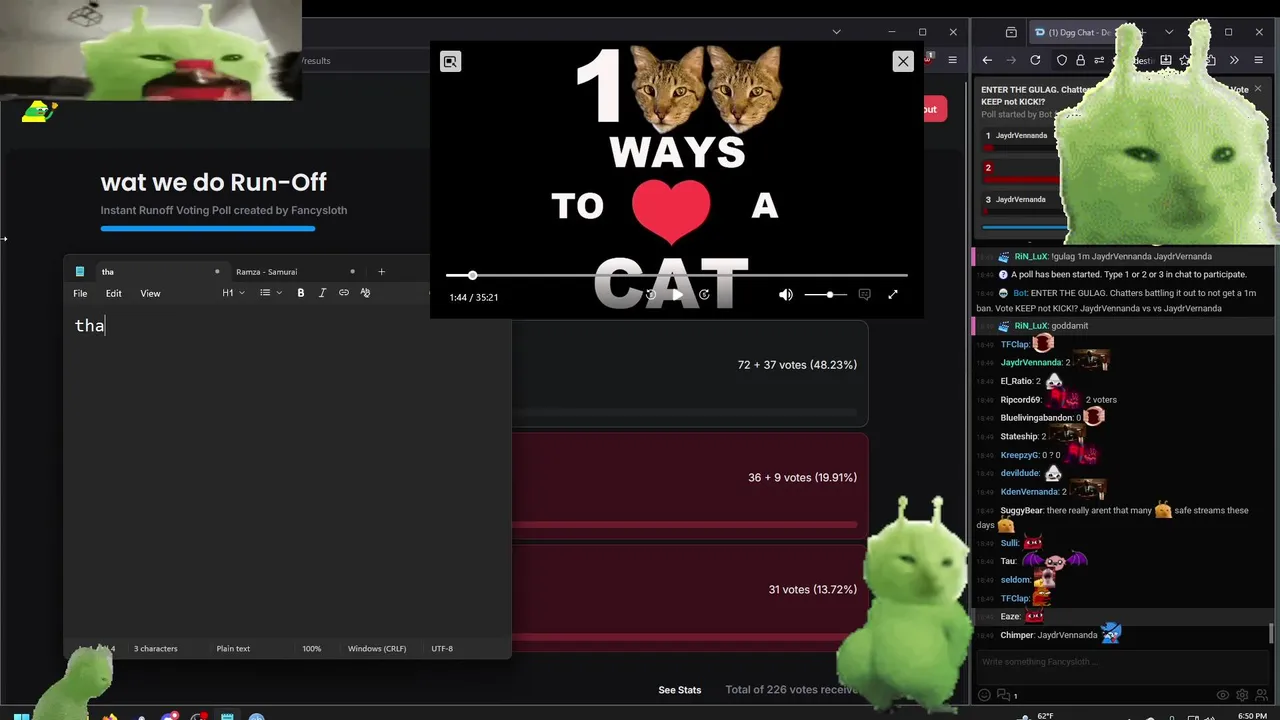
Task: Open the 100% zoom status entry
Action: click(312, 649)
